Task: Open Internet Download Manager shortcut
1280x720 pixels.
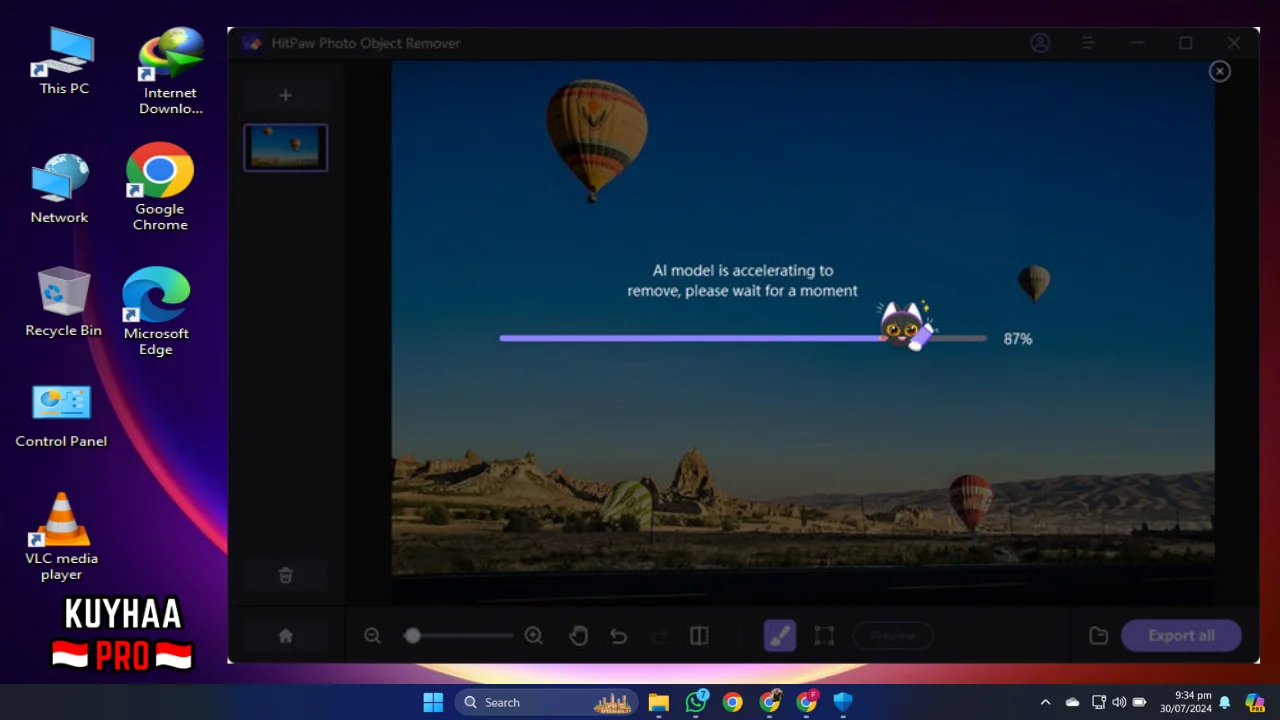Action: click(171, 71)
